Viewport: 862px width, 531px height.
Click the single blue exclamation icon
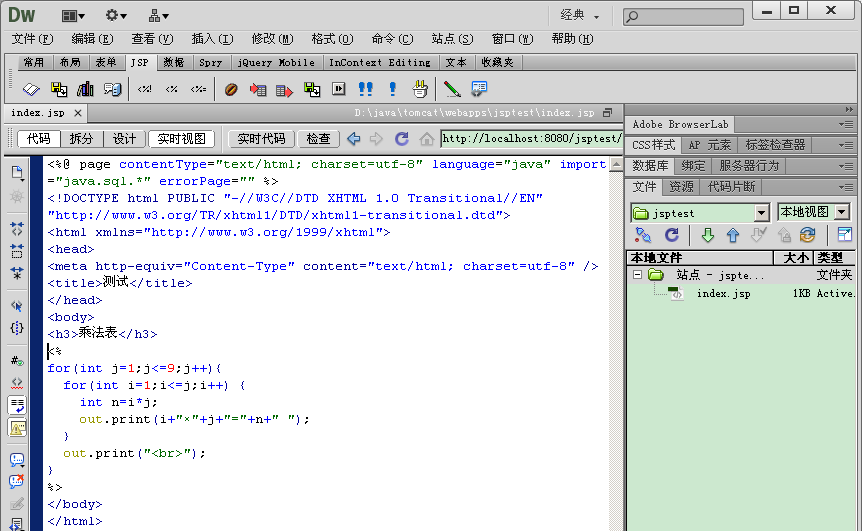(393, 88)
